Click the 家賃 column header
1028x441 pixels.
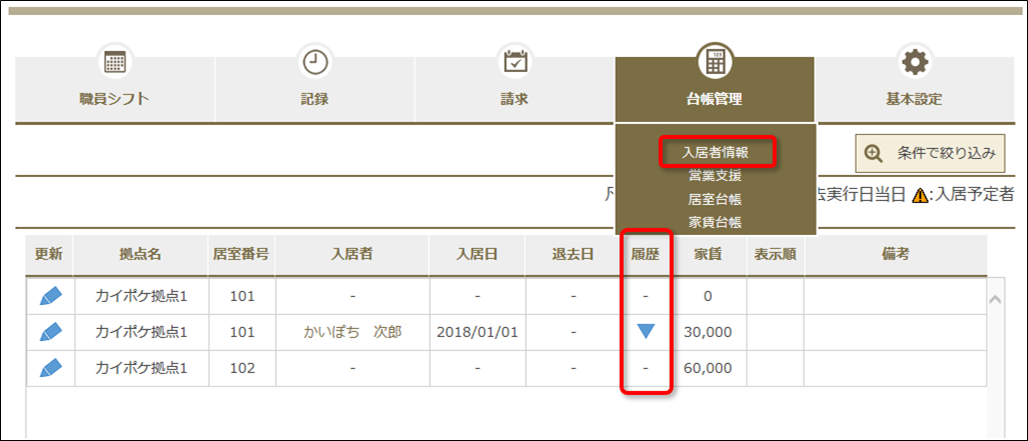coord(708,255)
